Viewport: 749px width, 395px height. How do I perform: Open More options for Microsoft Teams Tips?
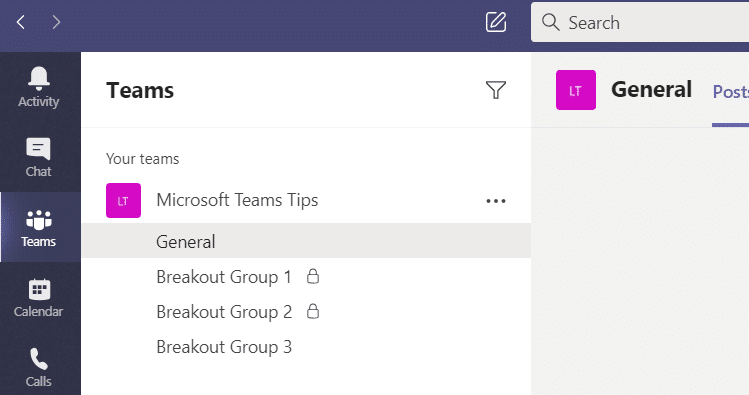click(x=496, y=201)
